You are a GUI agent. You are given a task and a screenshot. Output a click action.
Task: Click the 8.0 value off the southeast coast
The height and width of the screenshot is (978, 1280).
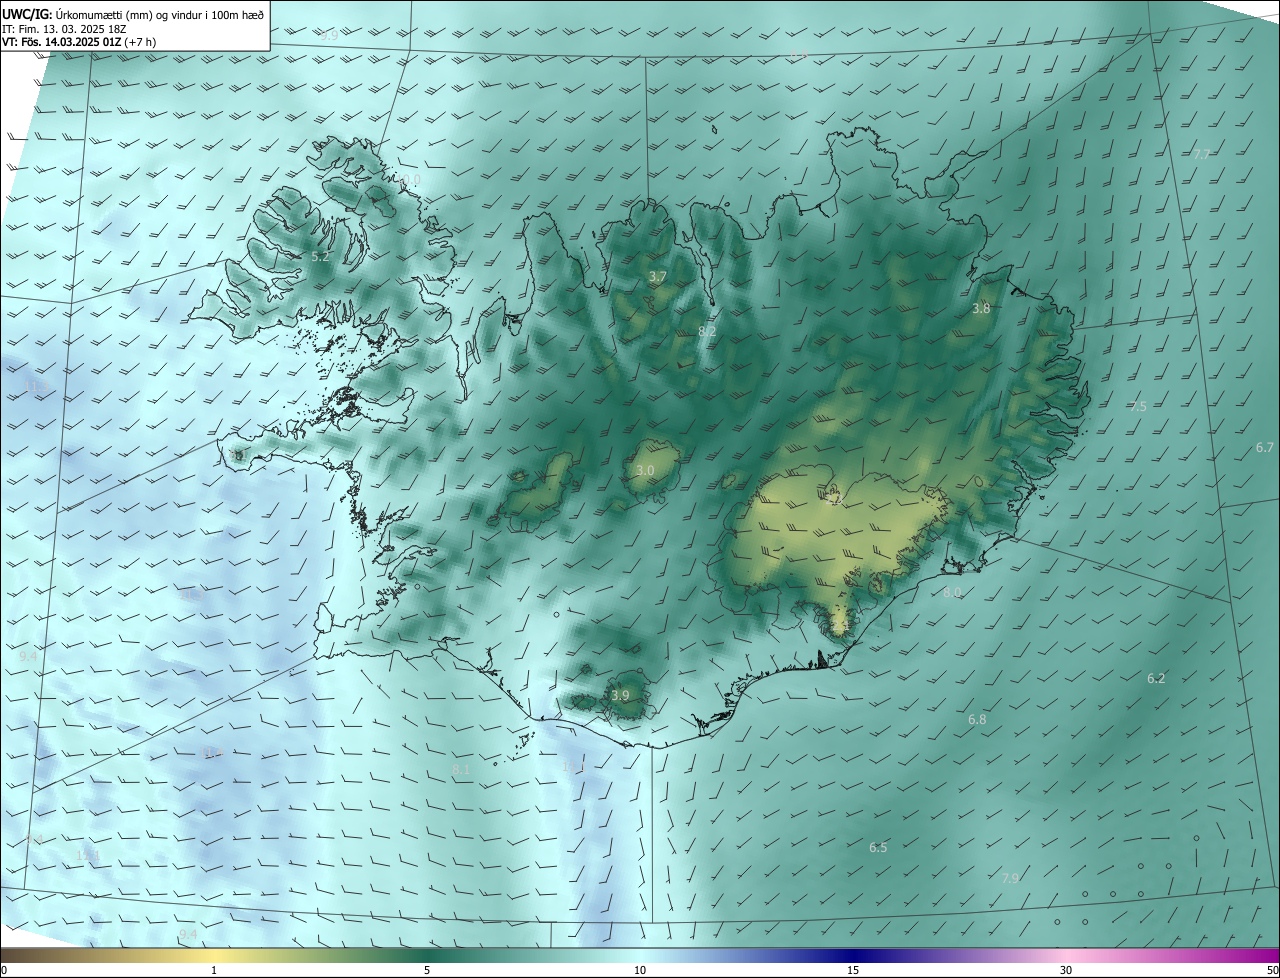[952, 592]
